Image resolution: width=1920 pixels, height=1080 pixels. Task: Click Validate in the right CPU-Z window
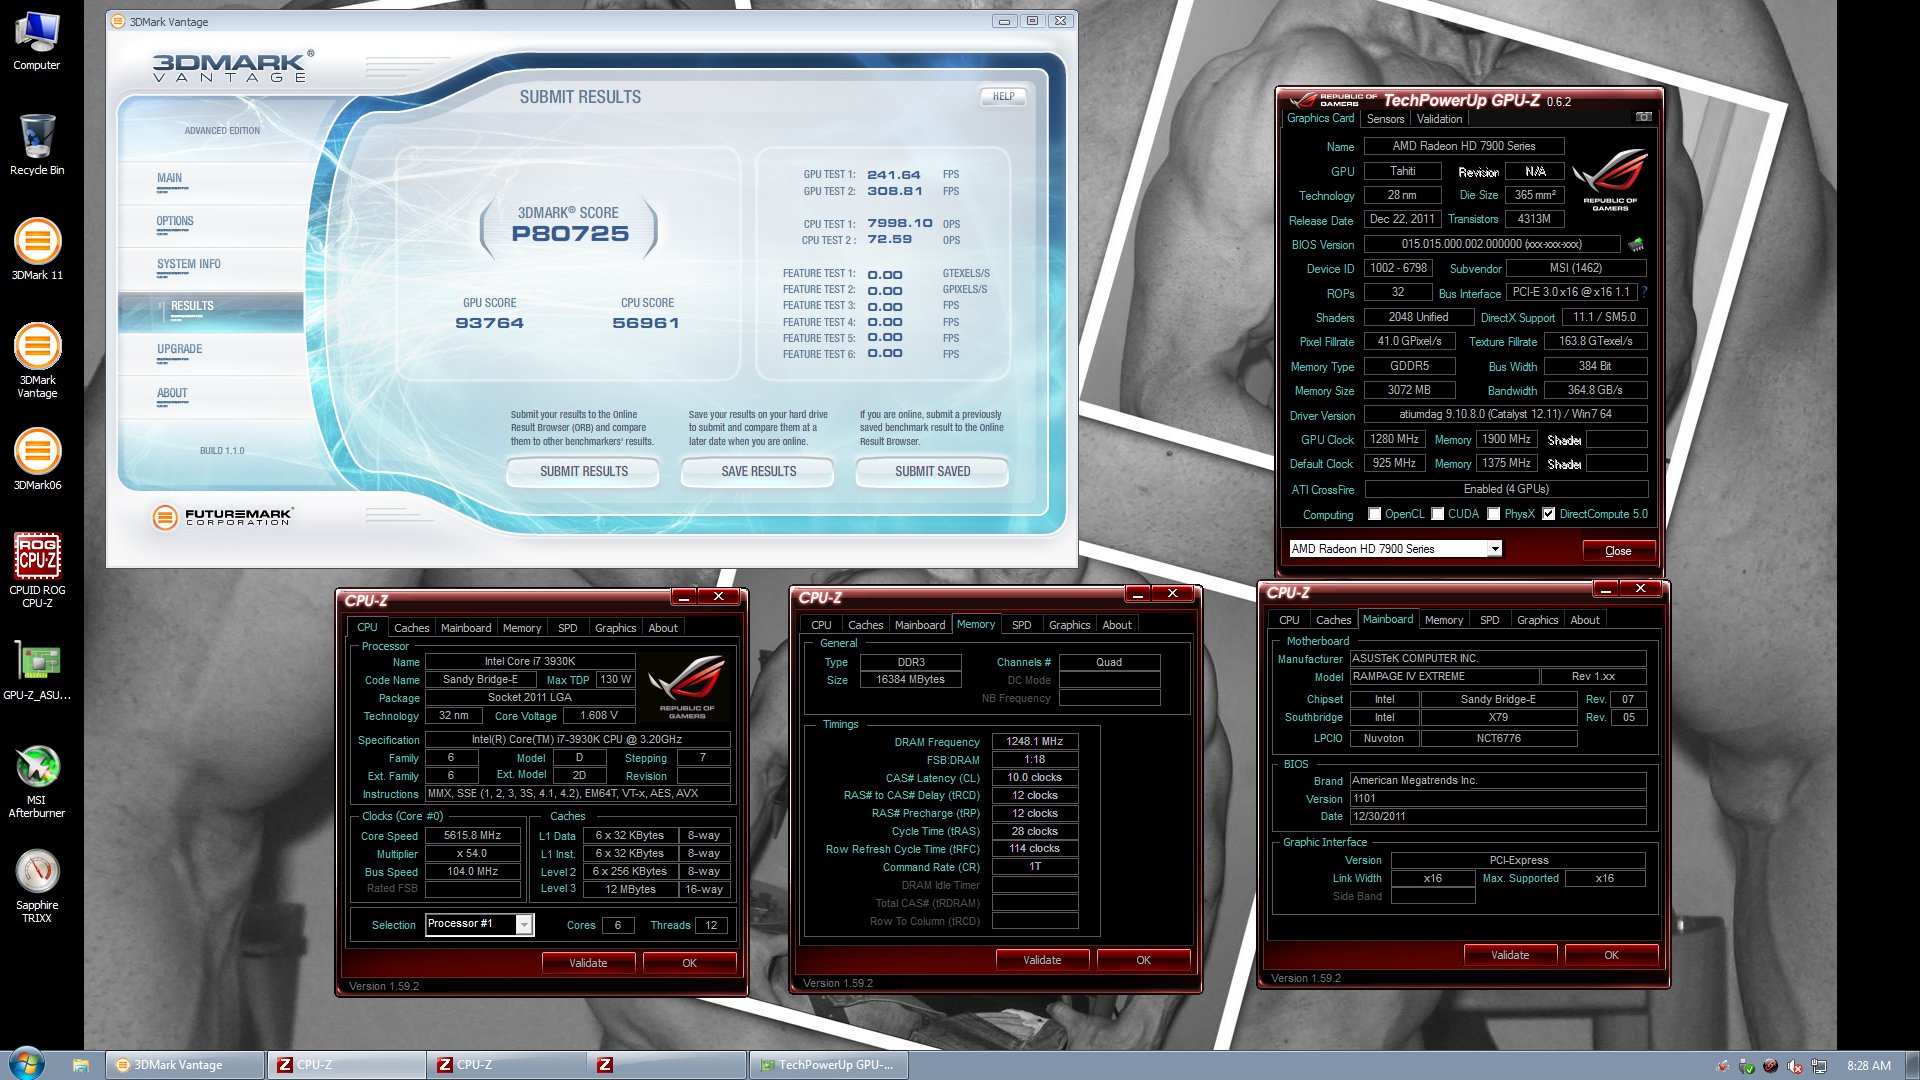(1510, 955)
